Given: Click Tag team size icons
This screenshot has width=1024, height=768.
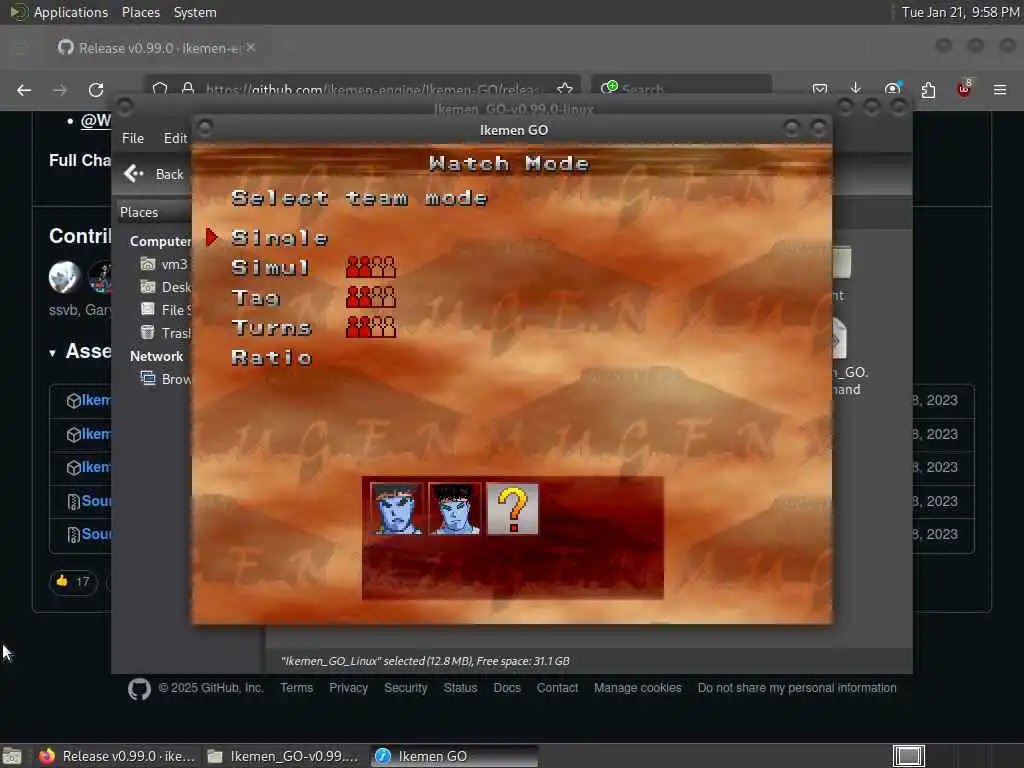Looking at the screenshot, I should 370,297.
